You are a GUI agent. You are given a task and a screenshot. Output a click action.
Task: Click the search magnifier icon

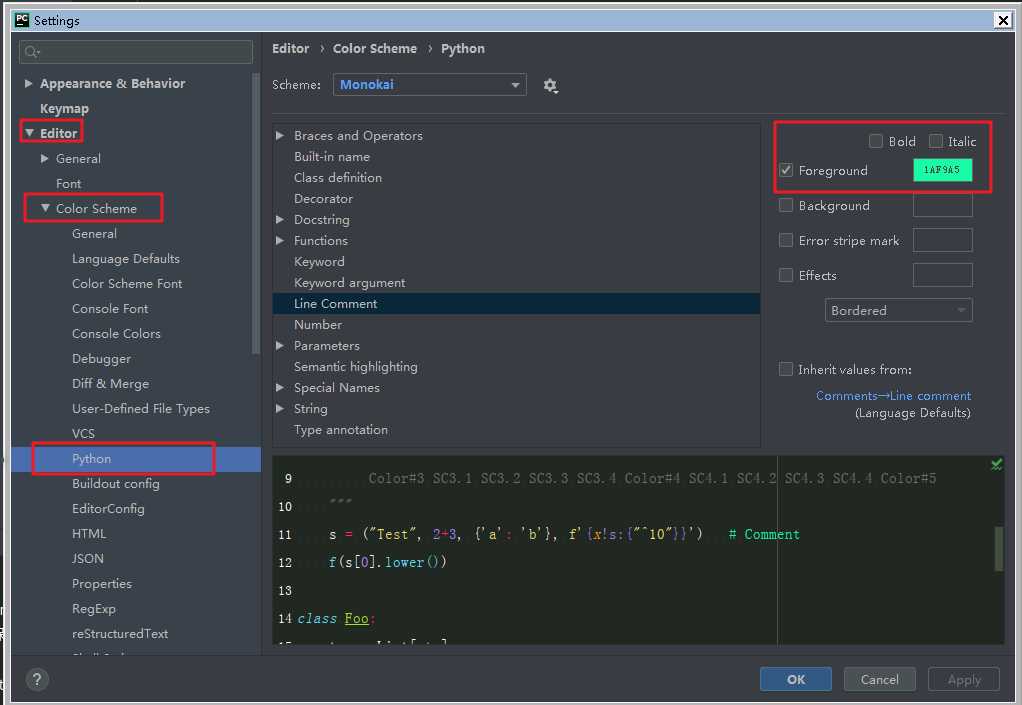[x=31, y=51]
